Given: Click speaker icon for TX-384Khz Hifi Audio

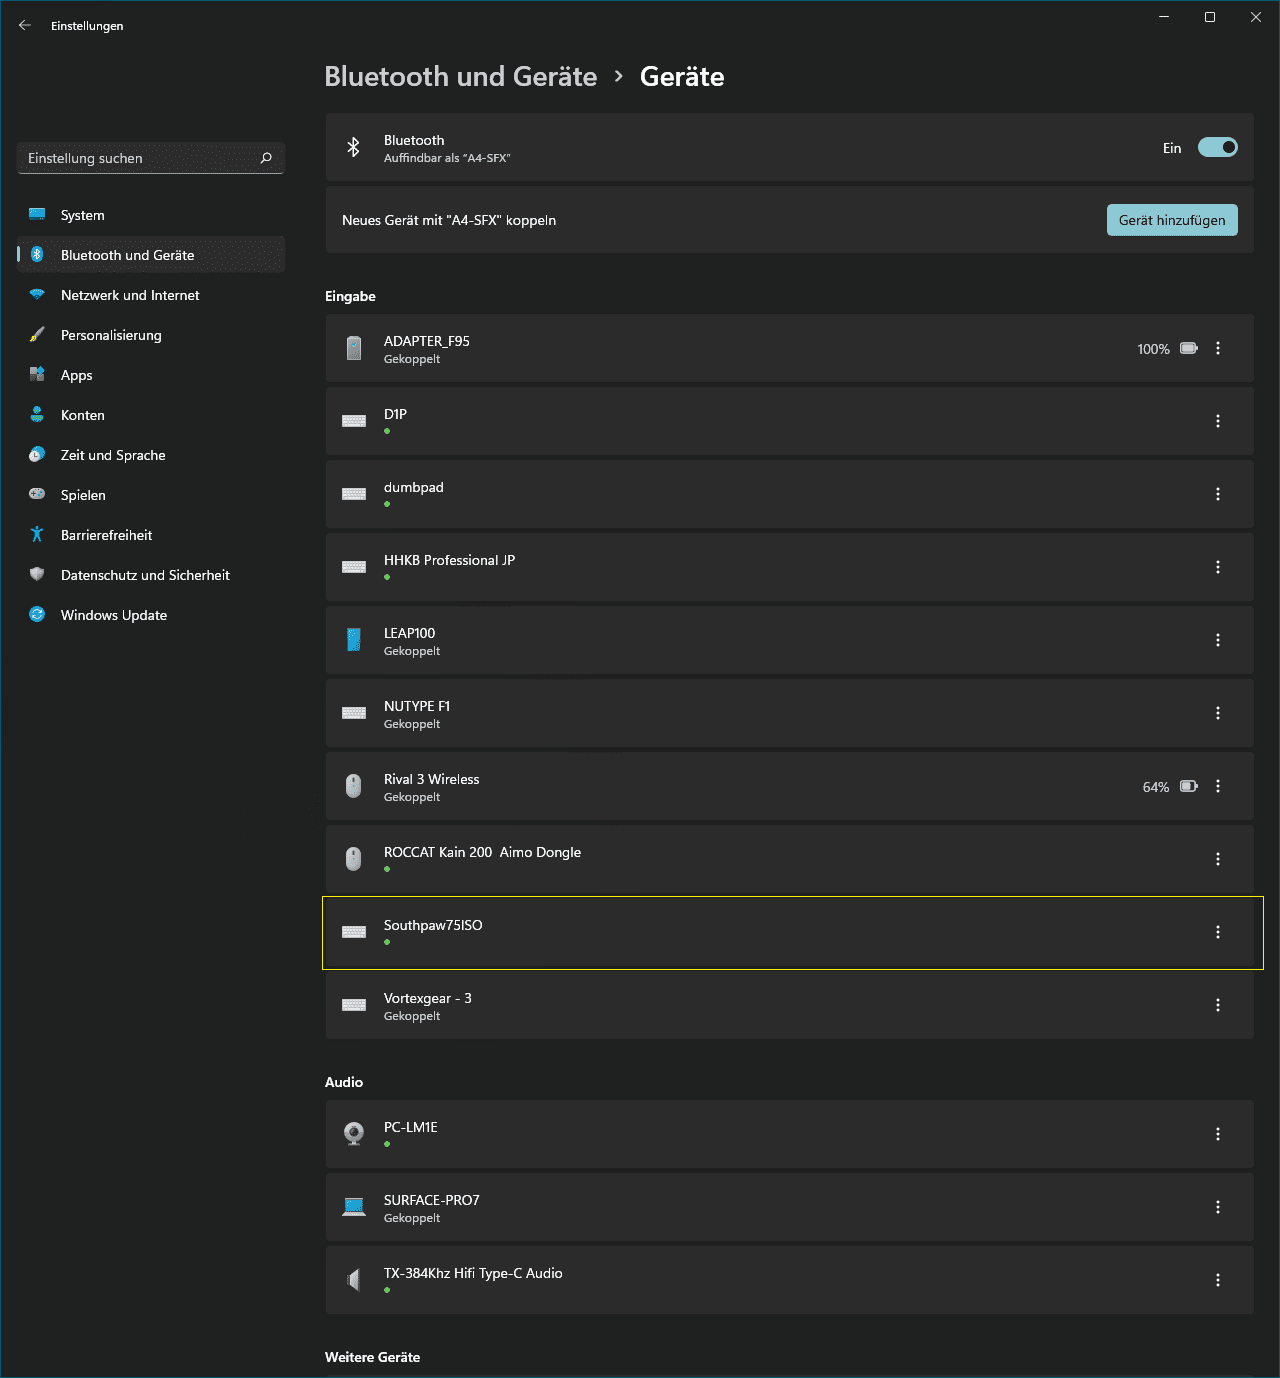Looking at the screenshot, I should coord(354,1280).
